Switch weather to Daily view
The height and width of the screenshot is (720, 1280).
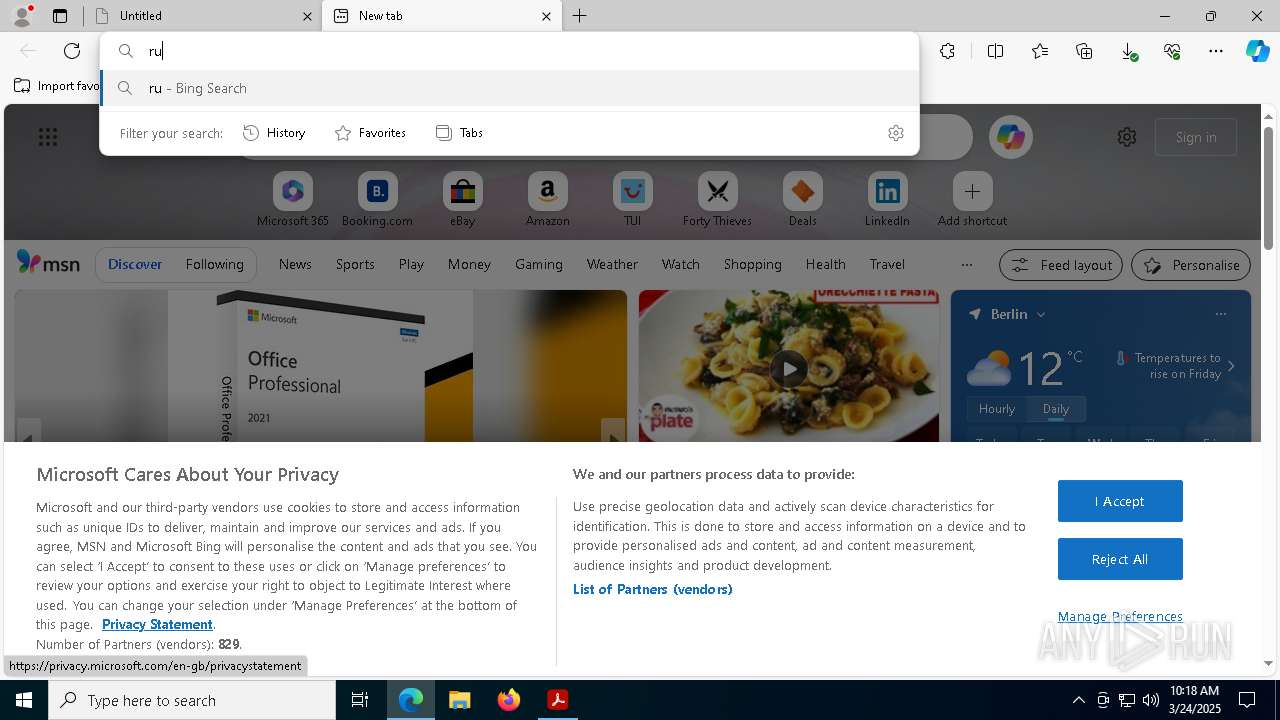(1056, 409)
